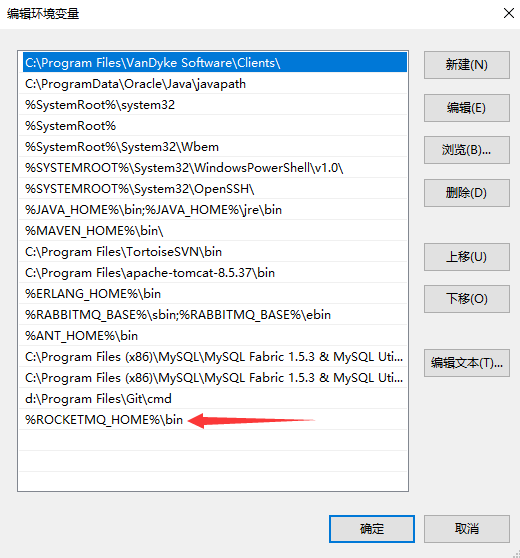The width and height of the screenshot is (520, 558).
Task: Select the %ANT_HOME%\bin entry
Action: [213, 336]
